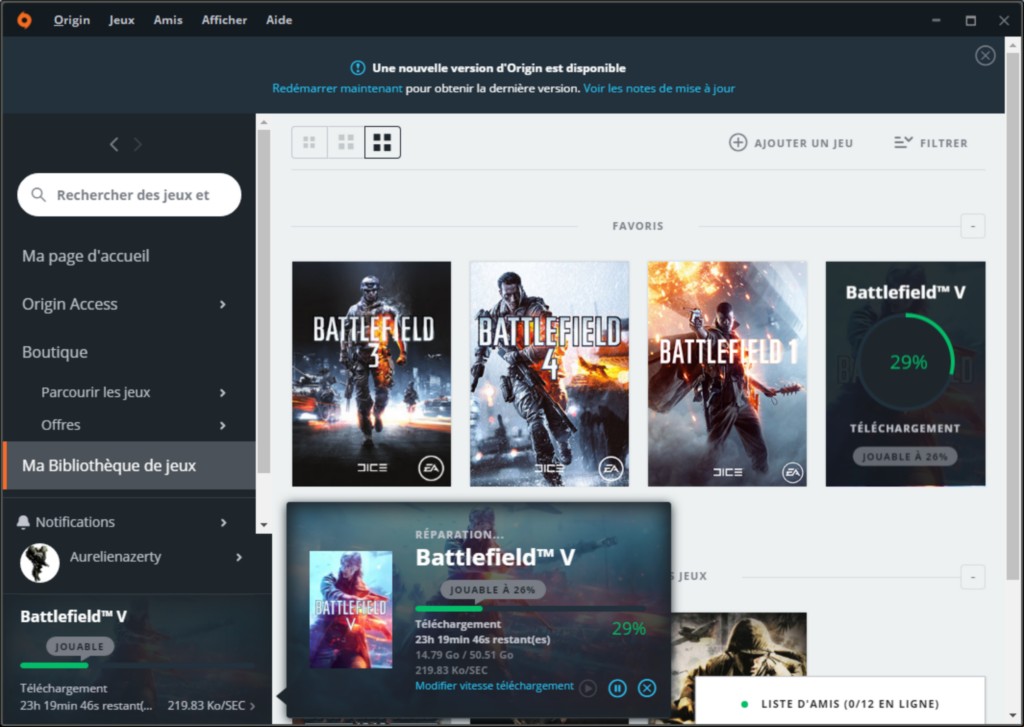Dismiss the Origin update banner
This screenshot has height=727, width=1024.
click(x=985, y=56)
